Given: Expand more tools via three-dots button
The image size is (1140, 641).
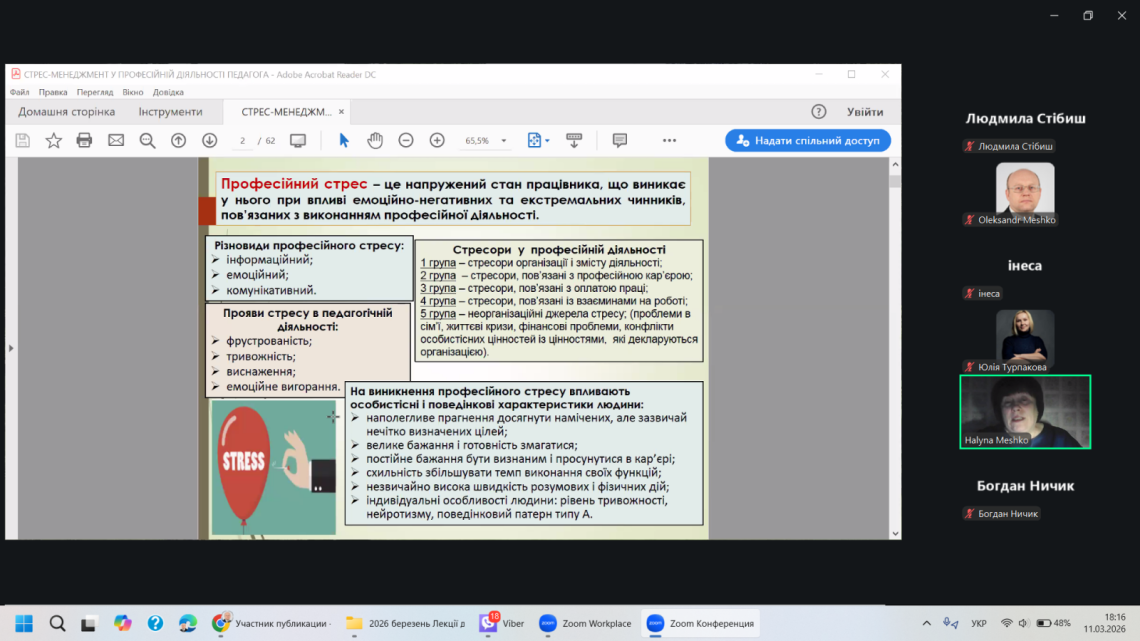Looking at the screenshot, I should (669, 141).
